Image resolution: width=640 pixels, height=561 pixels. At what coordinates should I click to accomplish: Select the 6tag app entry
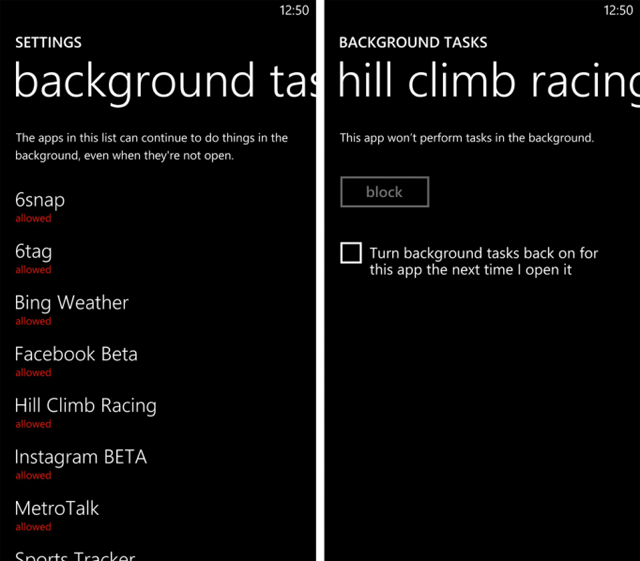(33, 251)
